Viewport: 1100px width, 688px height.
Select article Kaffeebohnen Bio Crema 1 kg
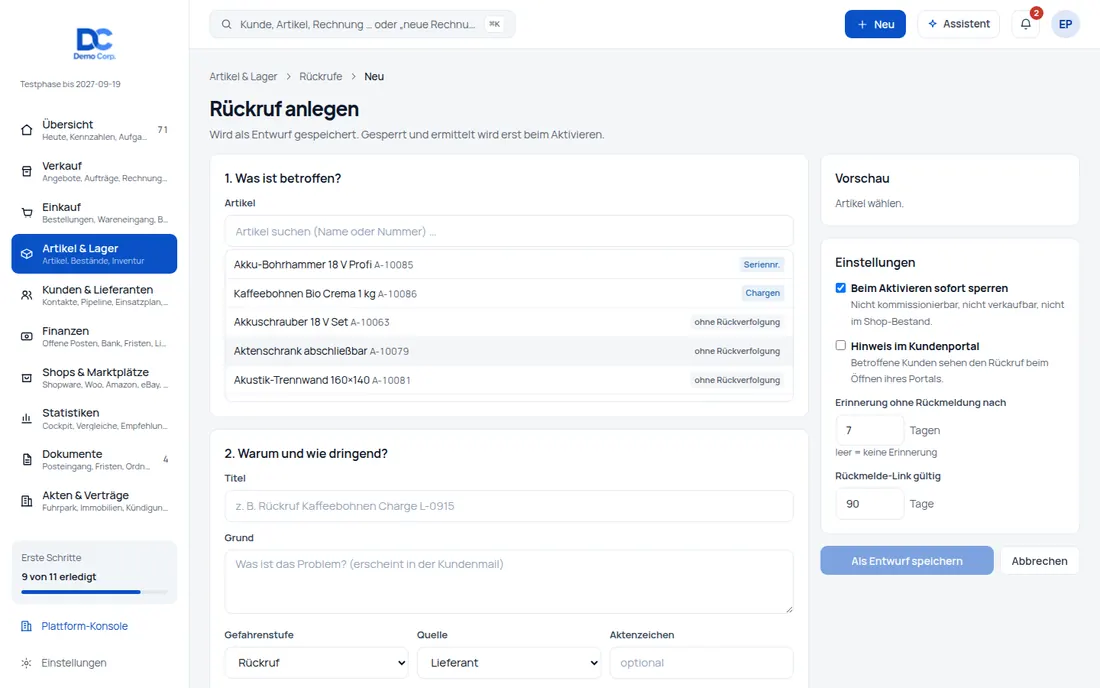tap(509, 293)
